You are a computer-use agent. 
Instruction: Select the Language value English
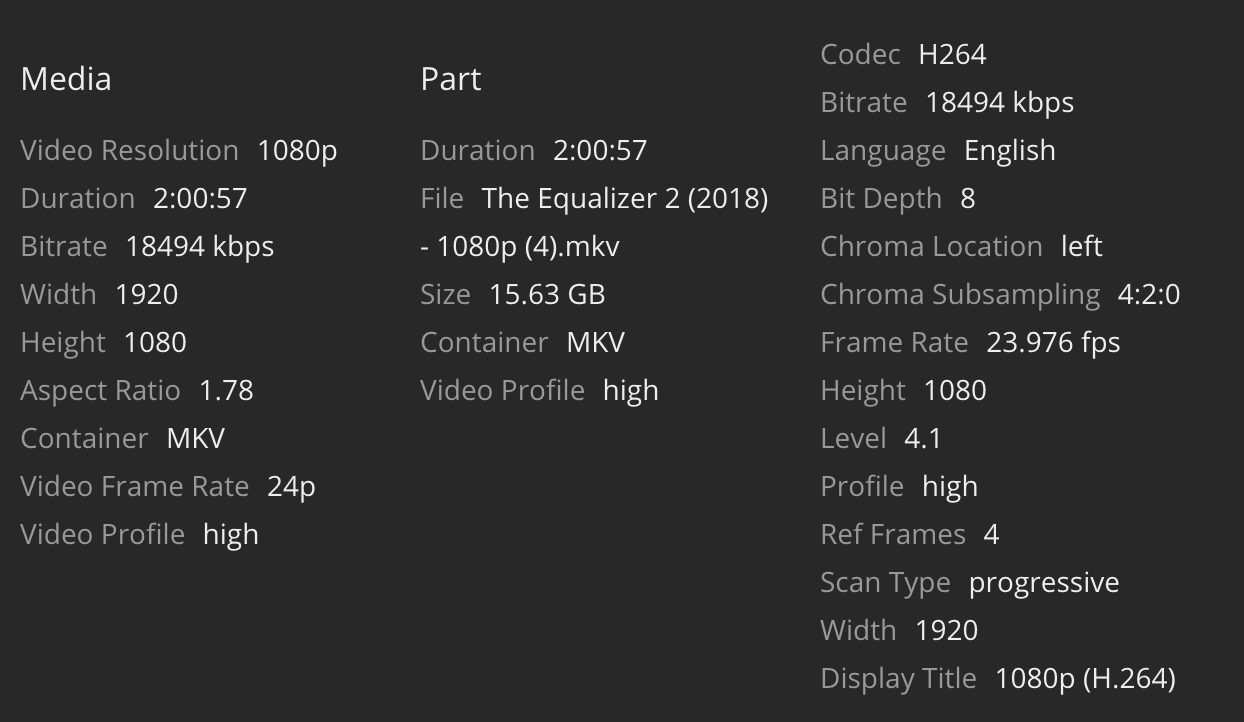[x=1009, y=151]
